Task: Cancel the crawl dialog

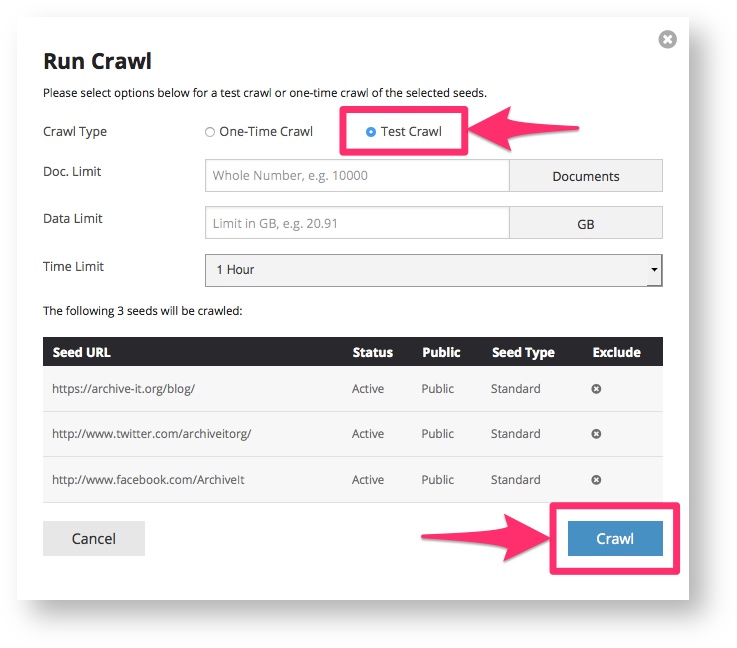Action: click(x=94, y=538)
